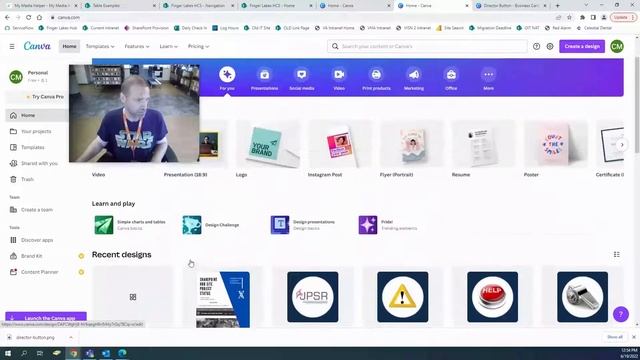This screenshot has width=640, height=360.
Task: Expand the Templates dropdown
Action: pos(100,47)
